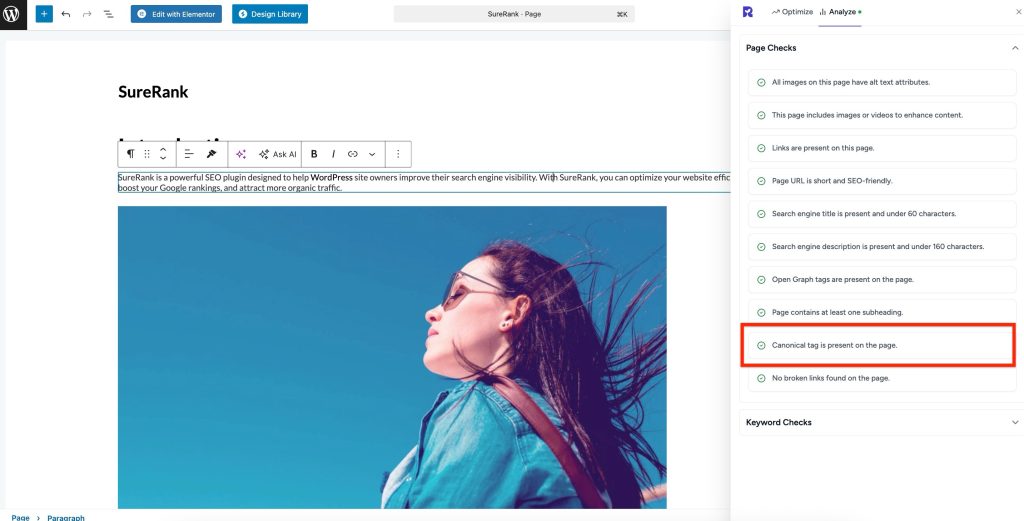Viewport: 1024px width, 521px height.
Task: Click the SureRank - Page command bar
Action: 514,14
